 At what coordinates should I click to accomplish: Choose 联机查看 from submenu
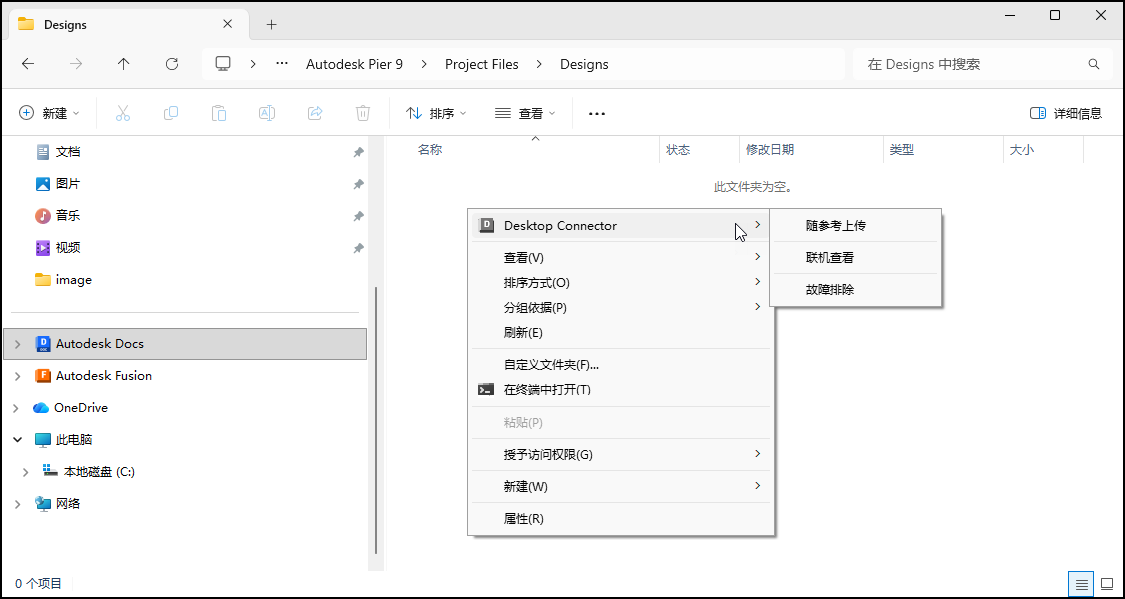point(855,258)
